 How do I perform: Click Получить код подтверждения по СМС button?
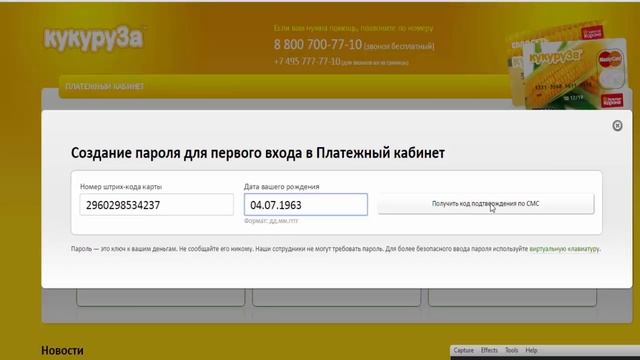coord(486,203)
